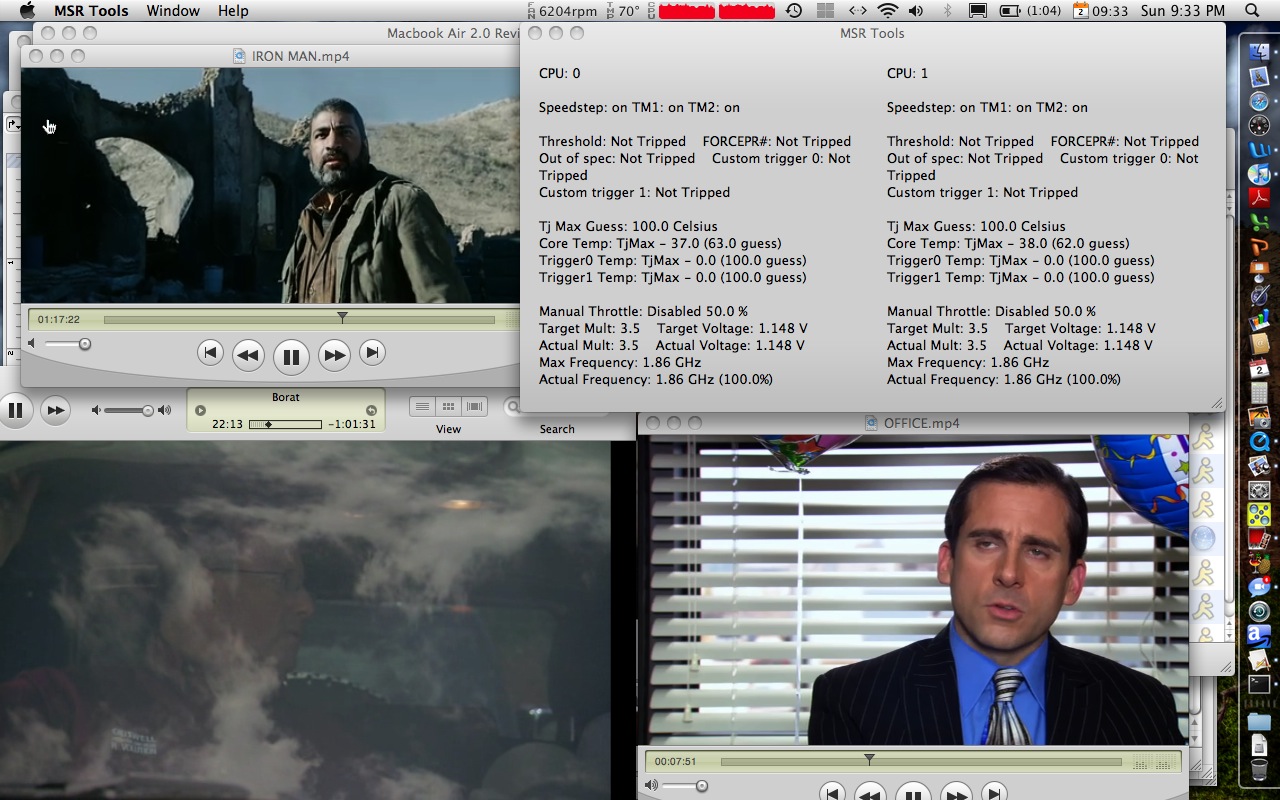Click the IRON MAN.mp4 timeline playhead
Image resolution: width=1280 pixels, height=800 pixels.
(342, 318)
